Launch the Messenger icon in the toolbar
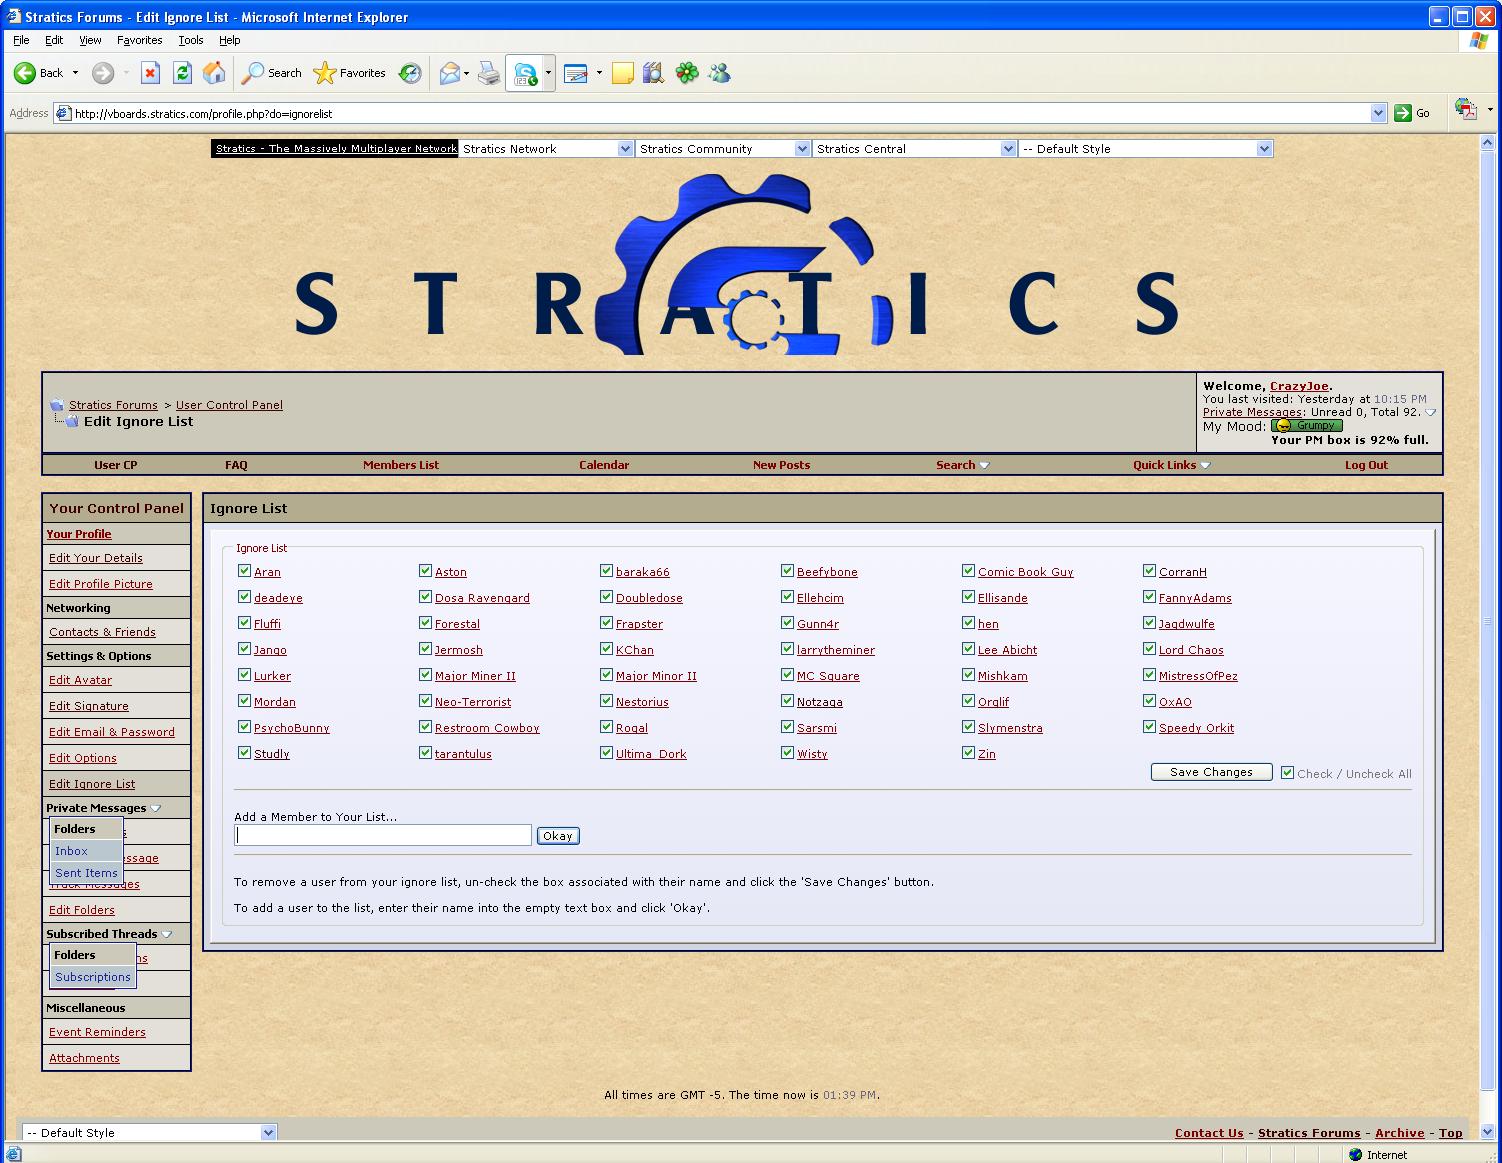 coord(719,73)
